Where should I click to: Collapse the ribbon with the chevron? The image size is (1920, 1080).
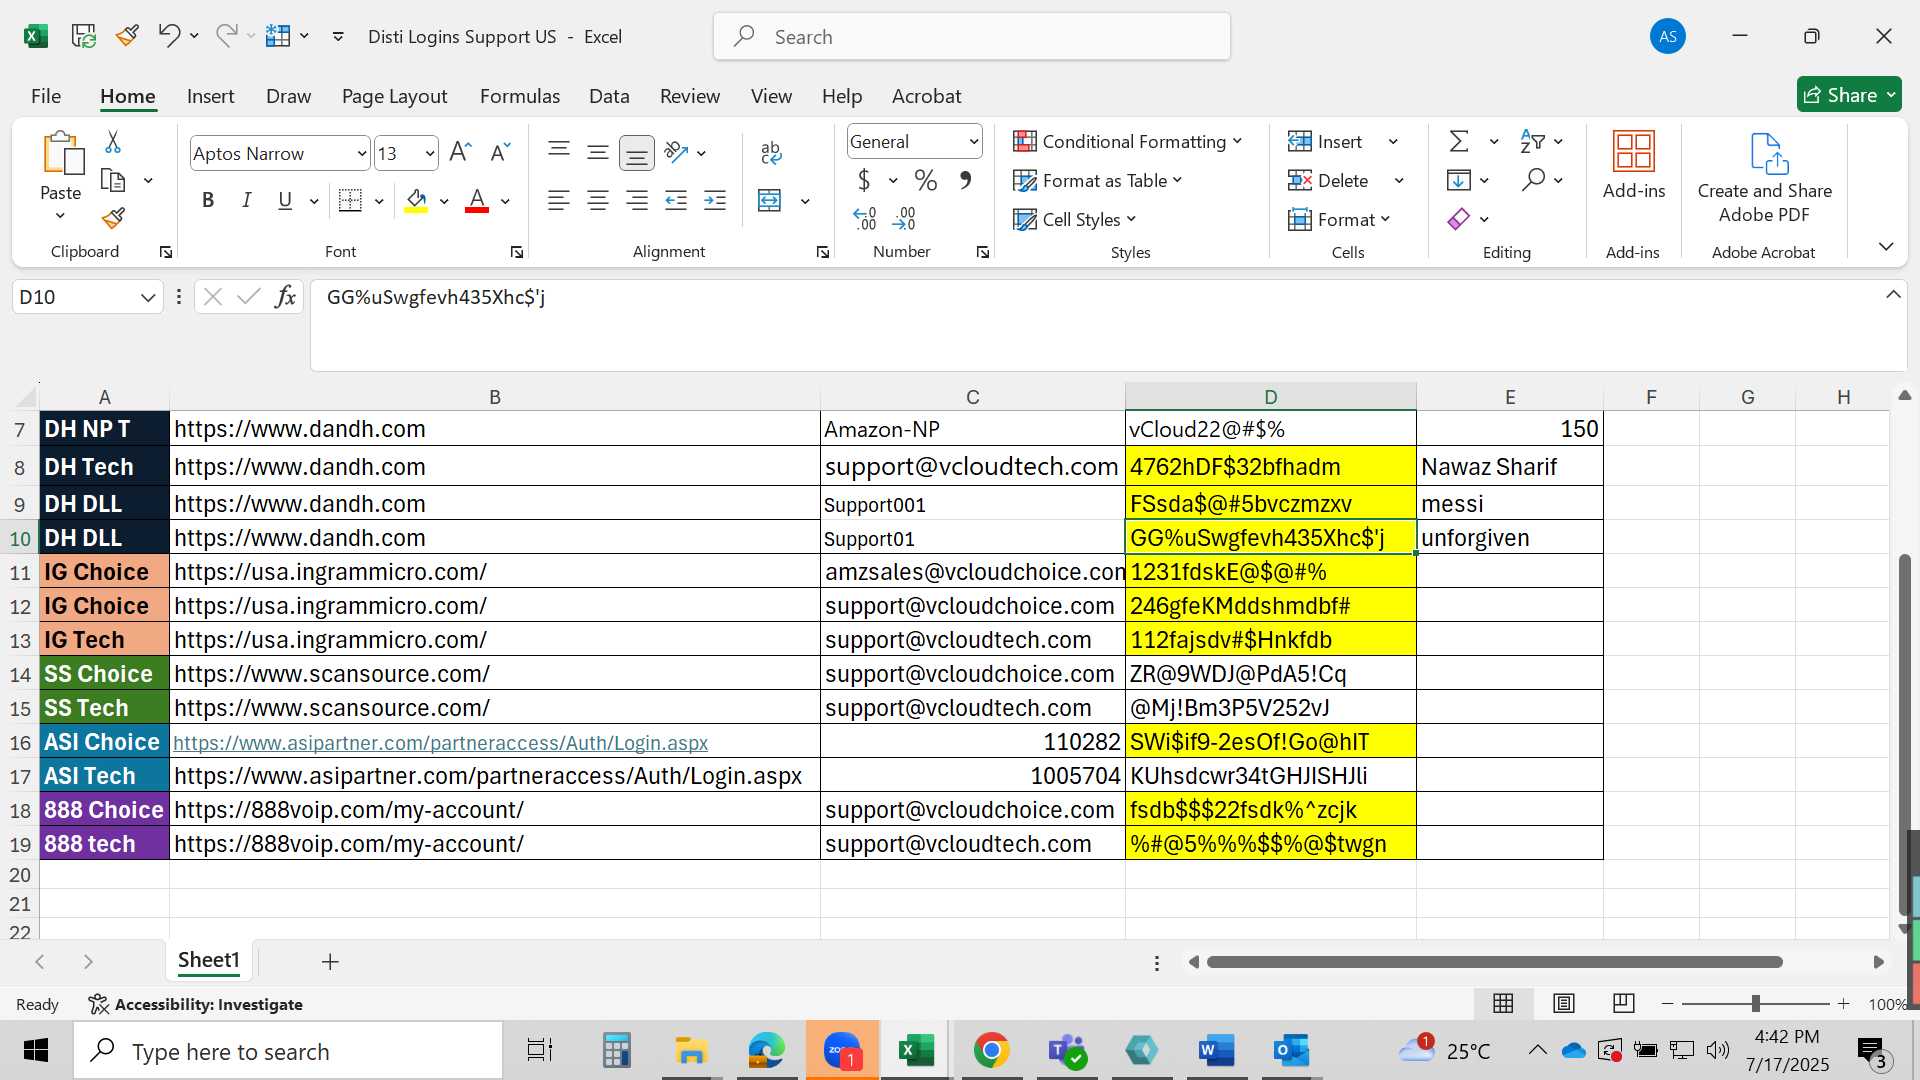pyautogui.click(x=1886, y=247)
